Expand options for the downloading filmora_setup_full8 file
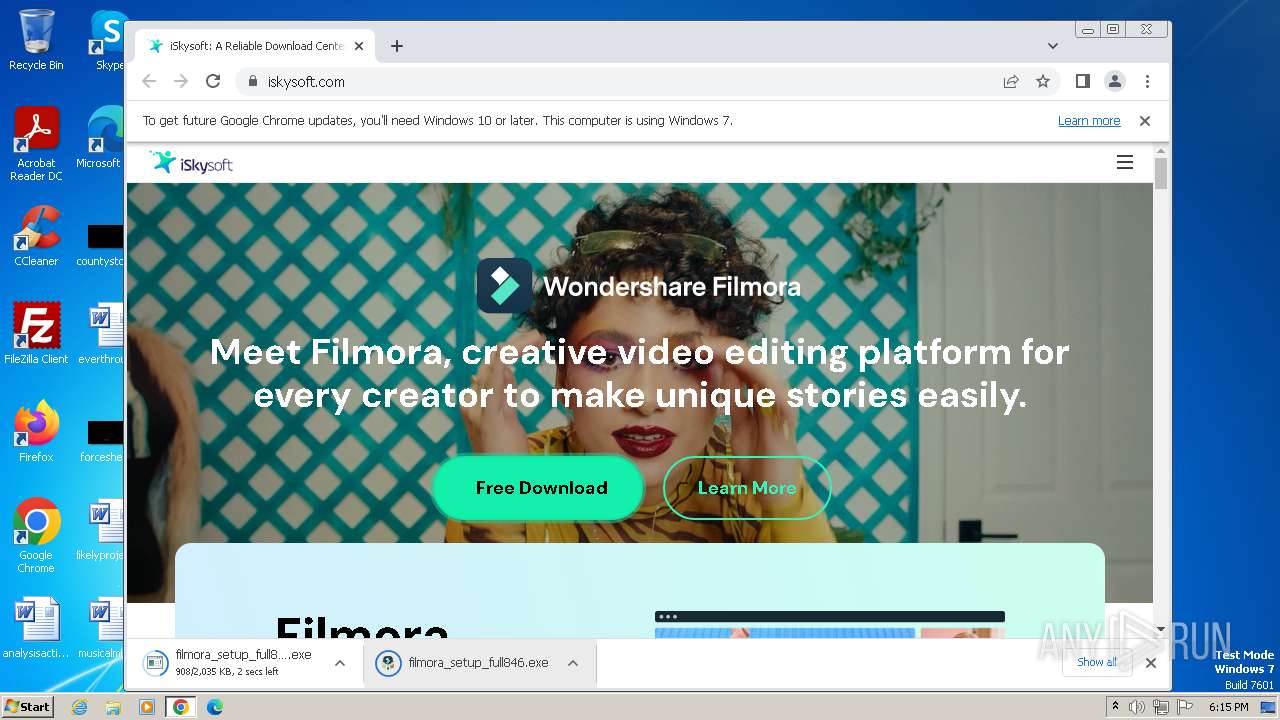 [x=340, y=663]
